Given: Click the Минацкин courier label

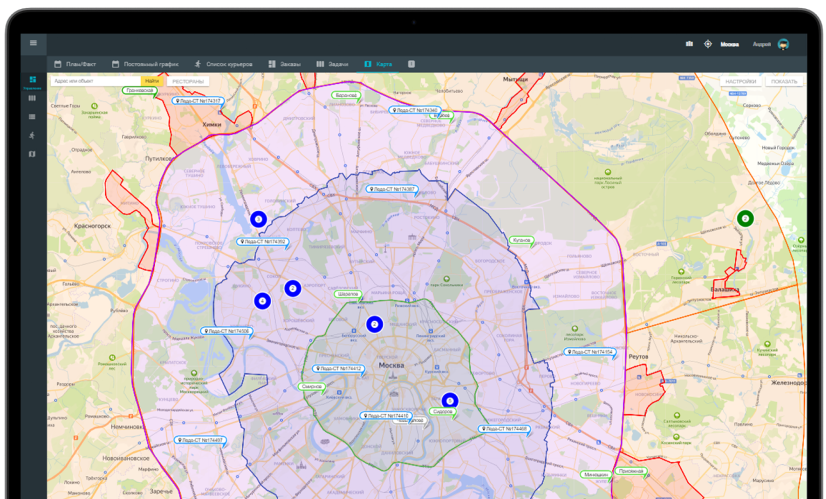Looking at the screenshot, I should coord(596,475).
